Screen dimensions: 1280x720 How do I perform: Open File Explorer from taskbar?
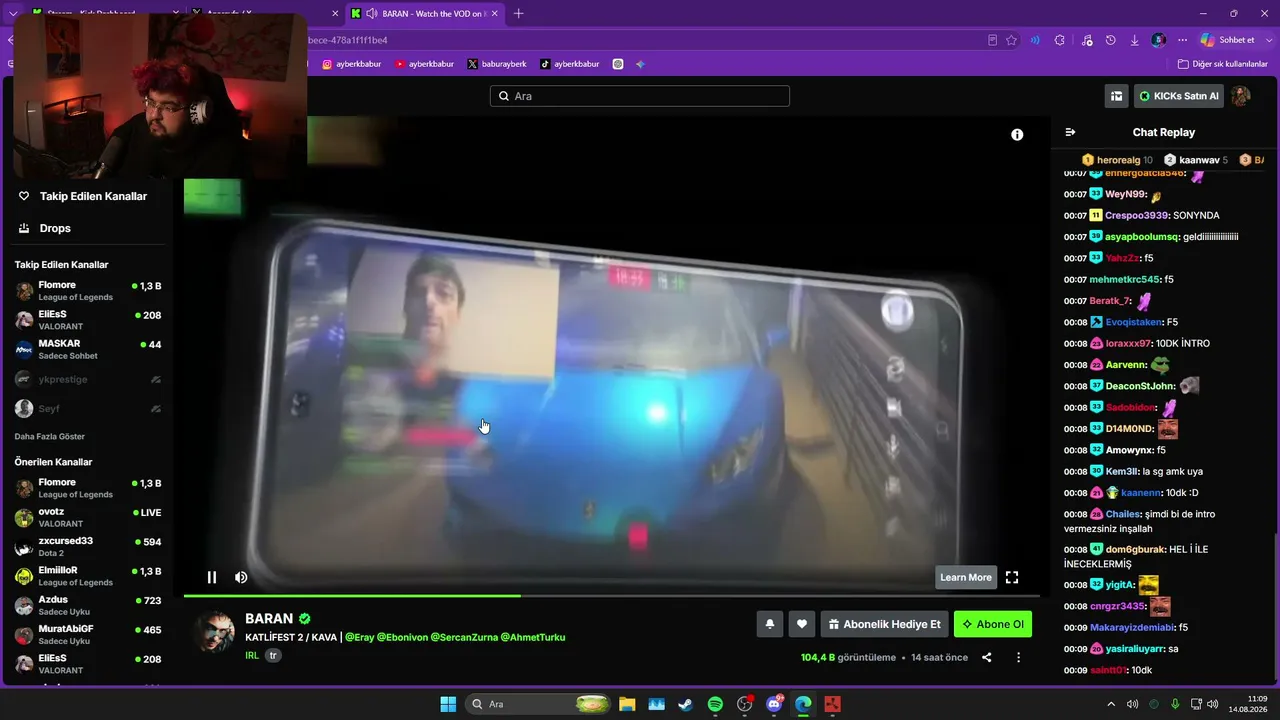(627, 704)
